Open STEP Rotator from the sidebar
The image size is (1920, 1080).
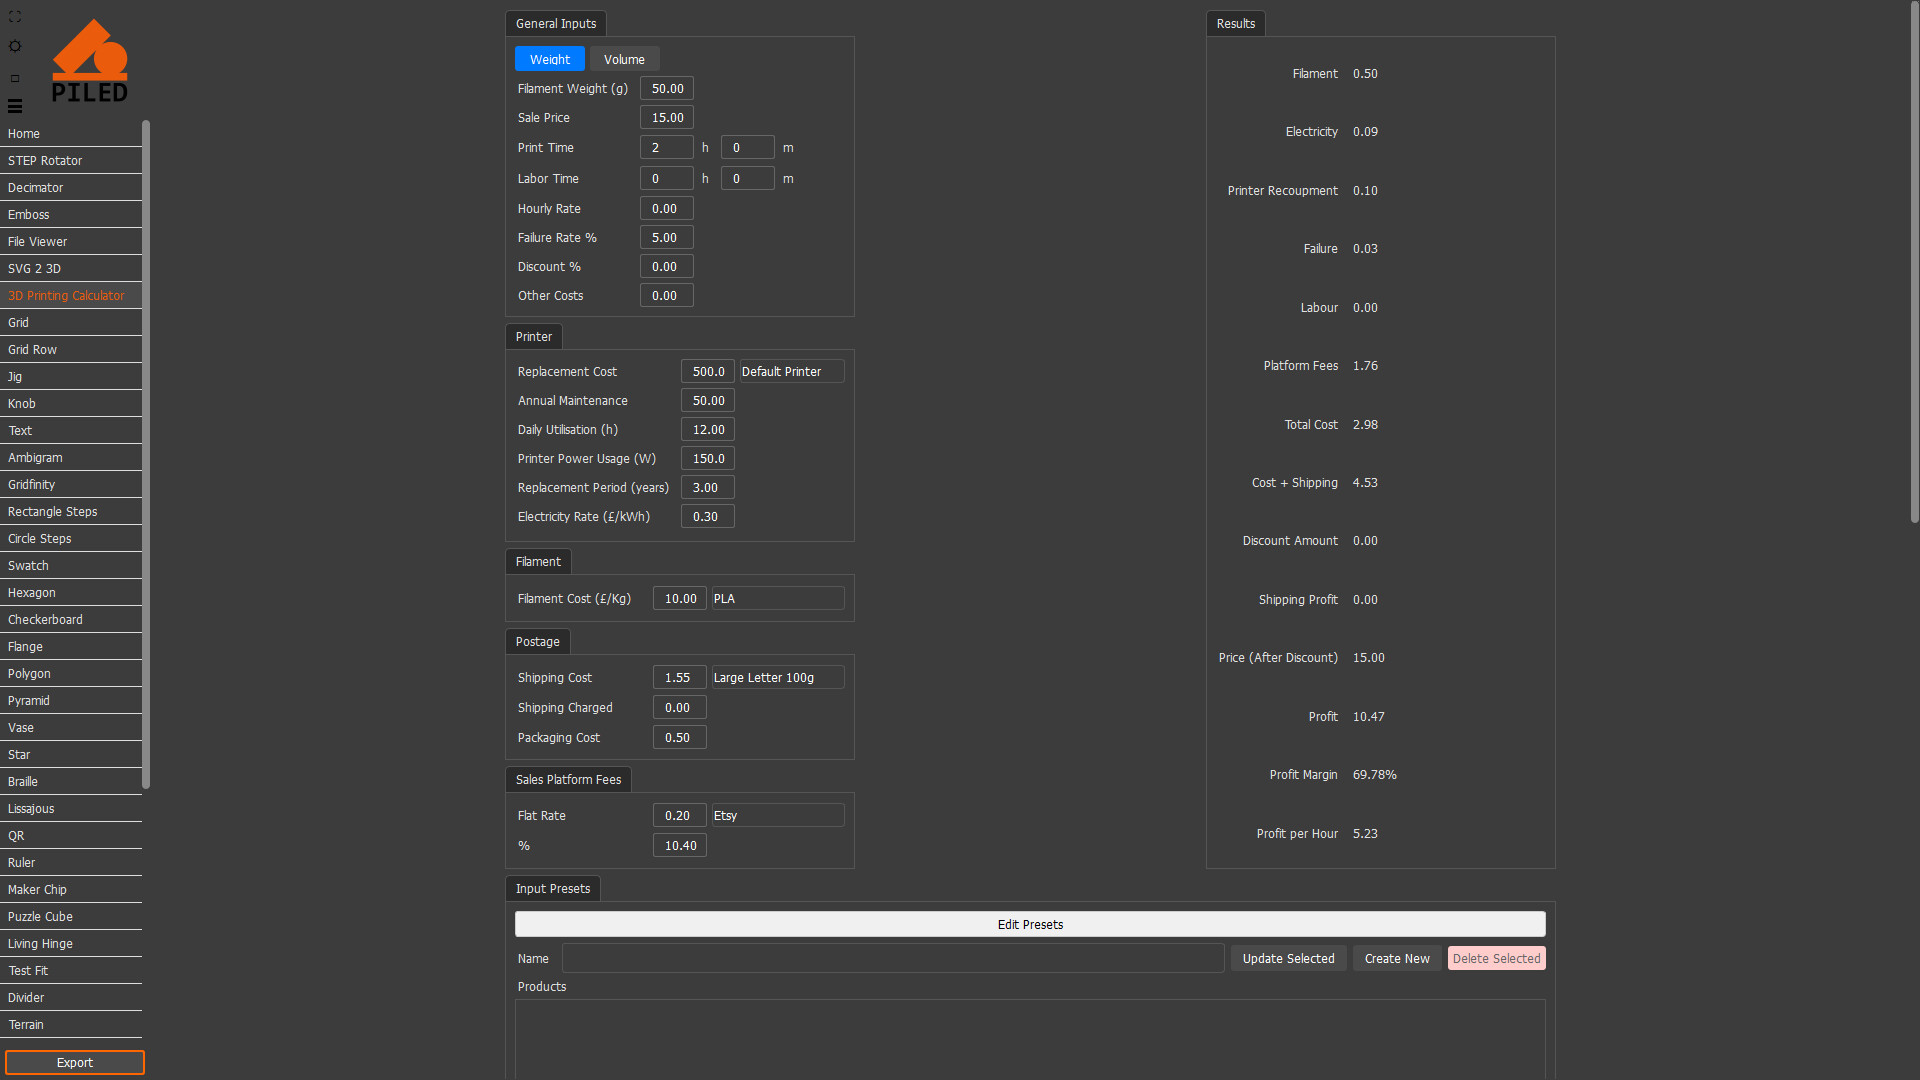click(x=44, y=160)
